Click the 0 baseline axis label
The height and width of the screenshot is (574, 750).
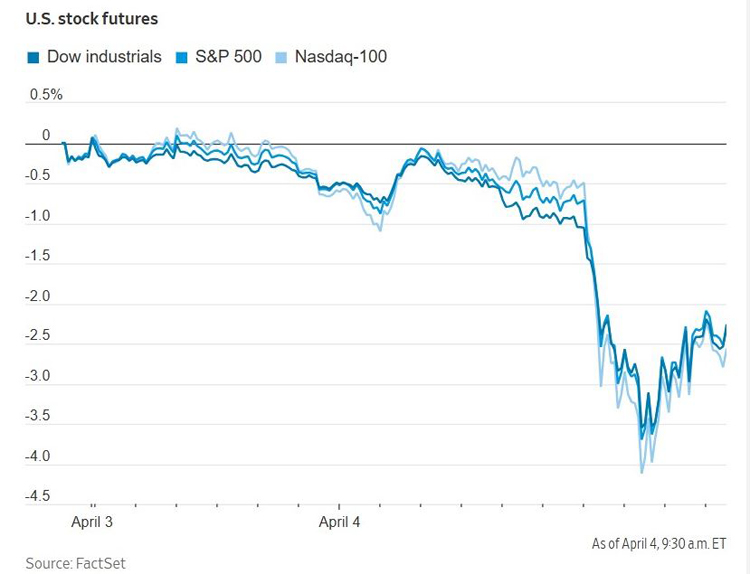click(46, 135)
